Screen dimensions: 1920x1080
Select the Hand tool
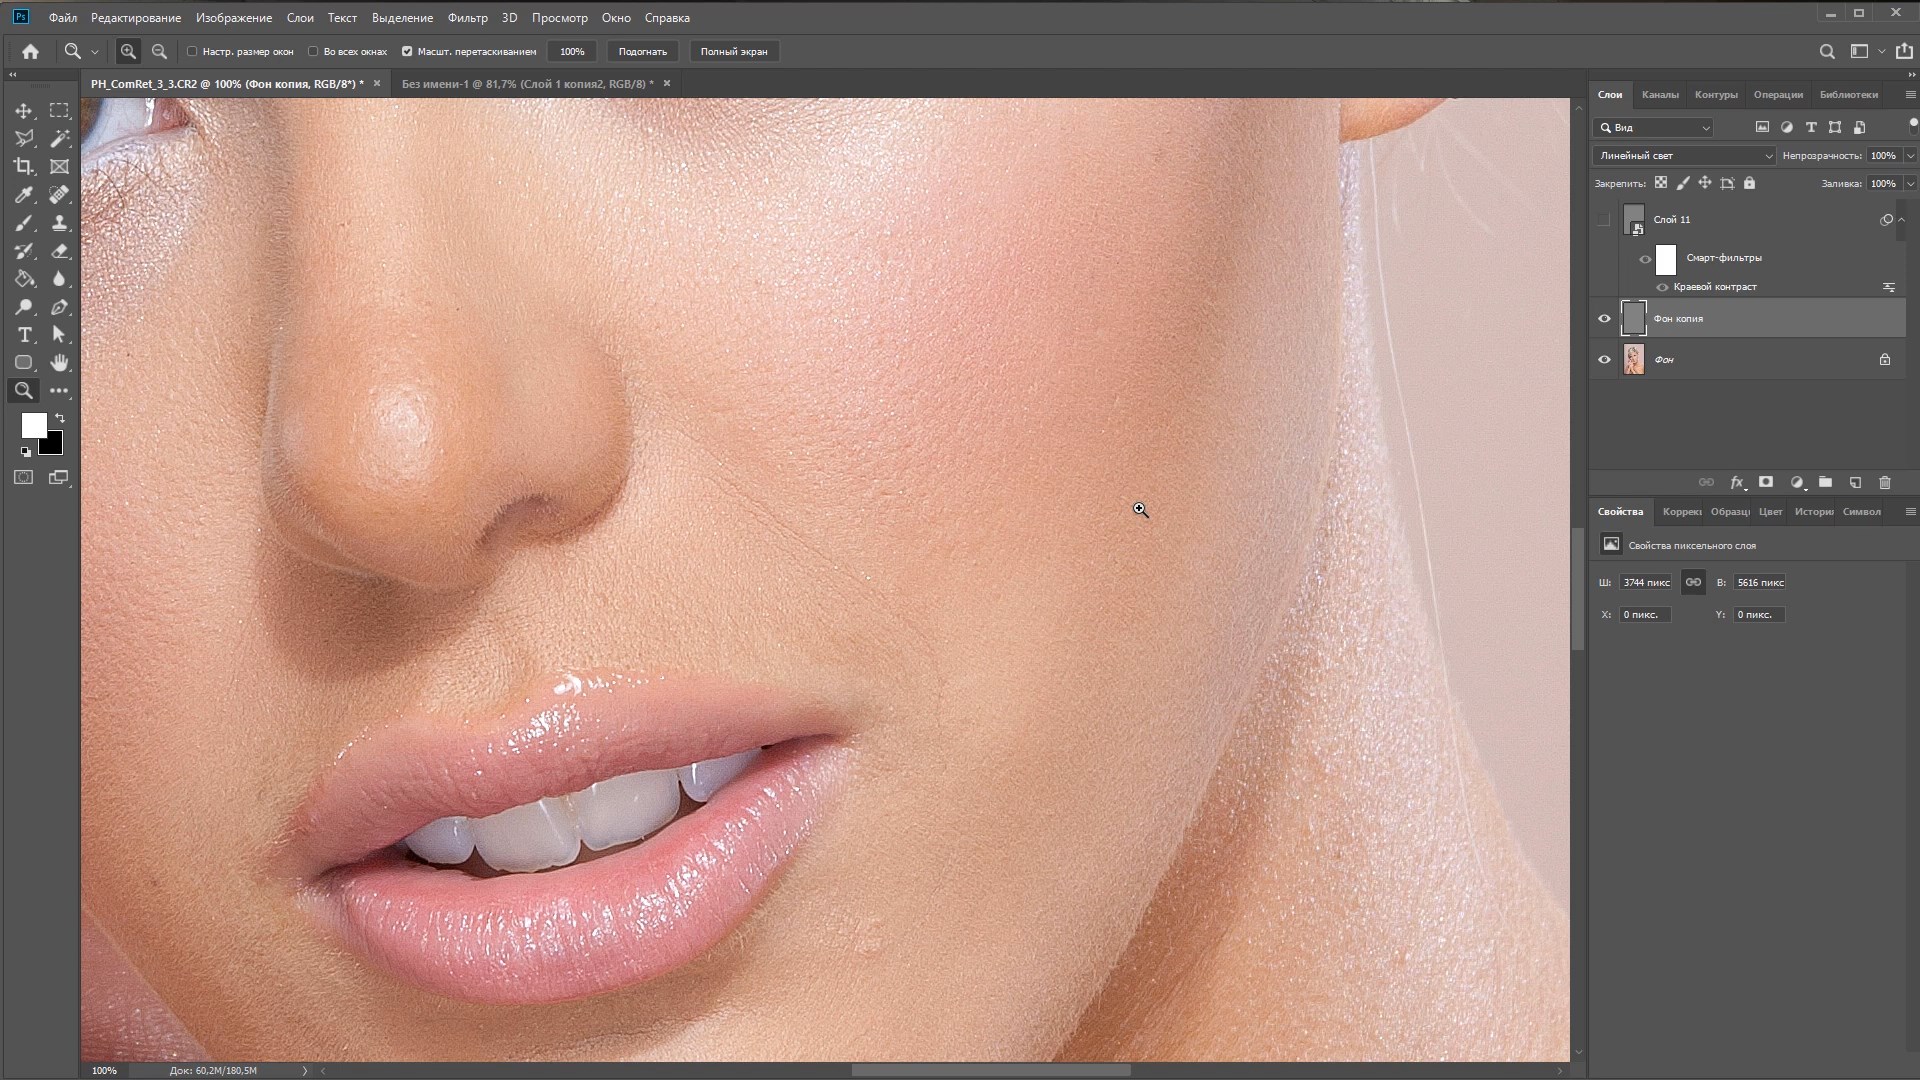point(59,363)
